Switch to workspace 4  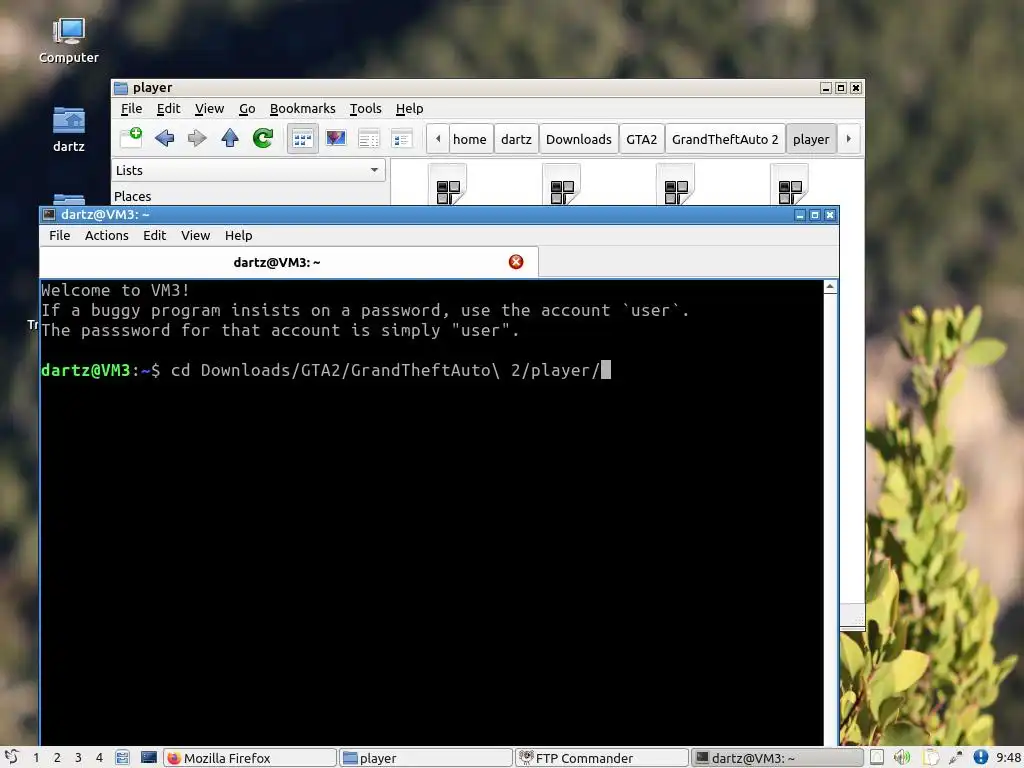coord(99,758)
